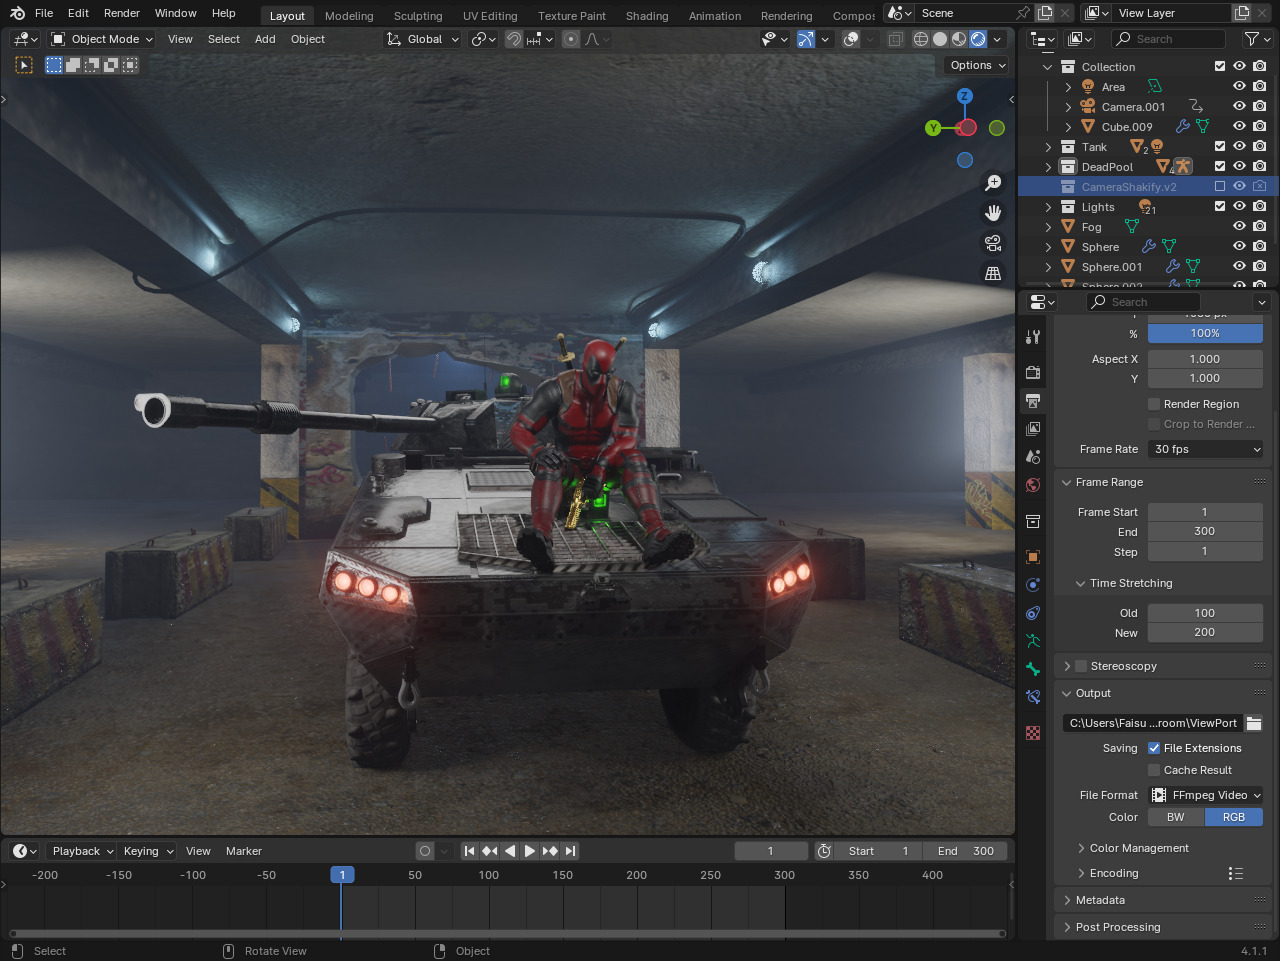Collapse the Frame Range panel

pyautogui.click(x=1109, y=482)
